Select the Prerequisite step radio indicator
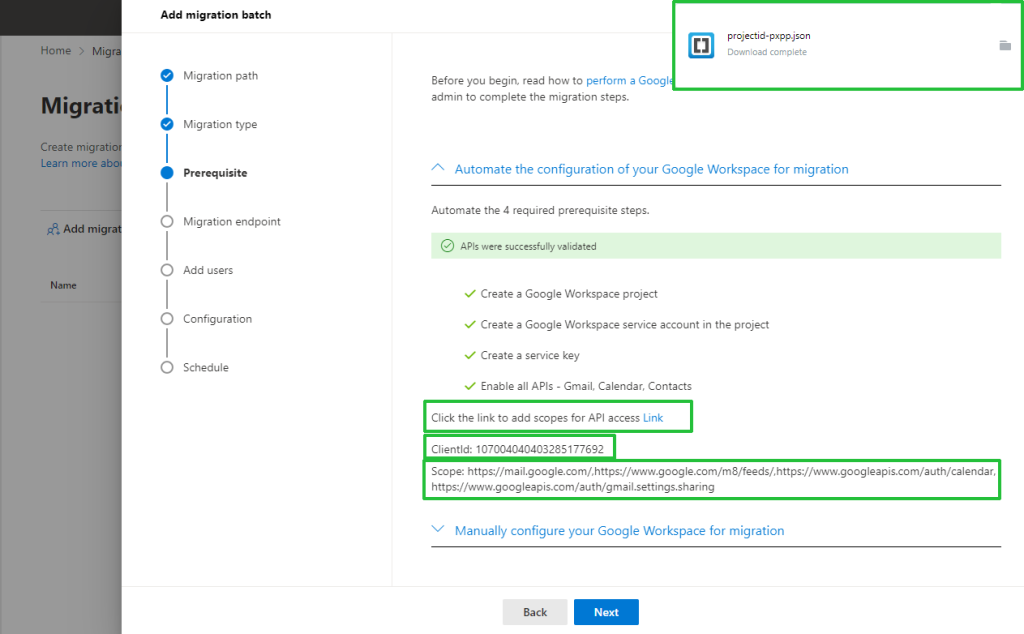1024x634 pixels. point(166,172)
